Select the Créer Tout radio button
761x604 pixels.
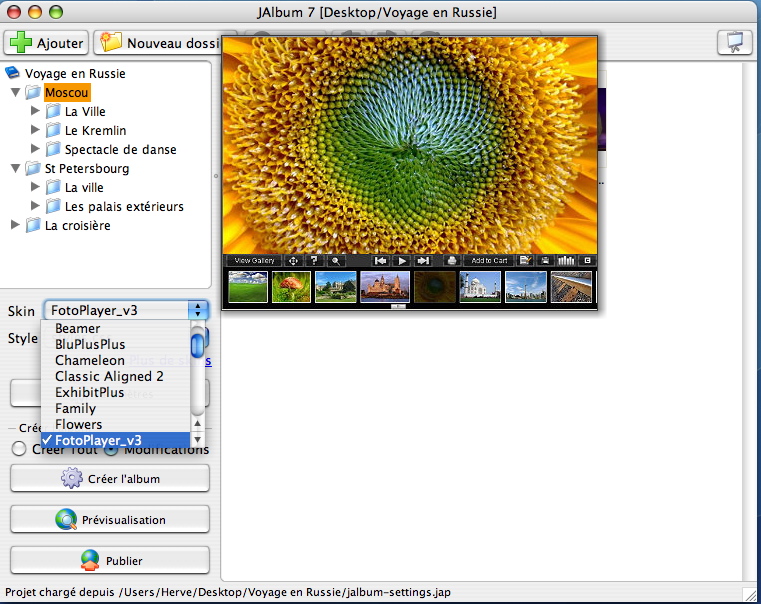(19, 449)
